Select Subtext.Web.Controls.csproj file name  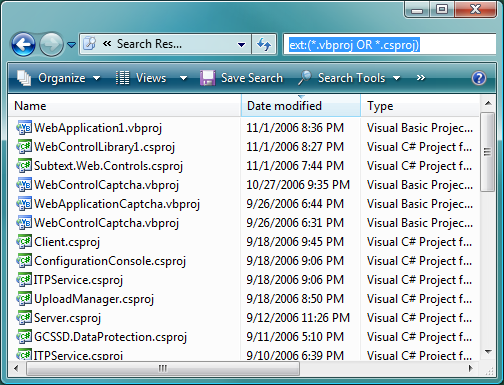[x=108, y=166]
